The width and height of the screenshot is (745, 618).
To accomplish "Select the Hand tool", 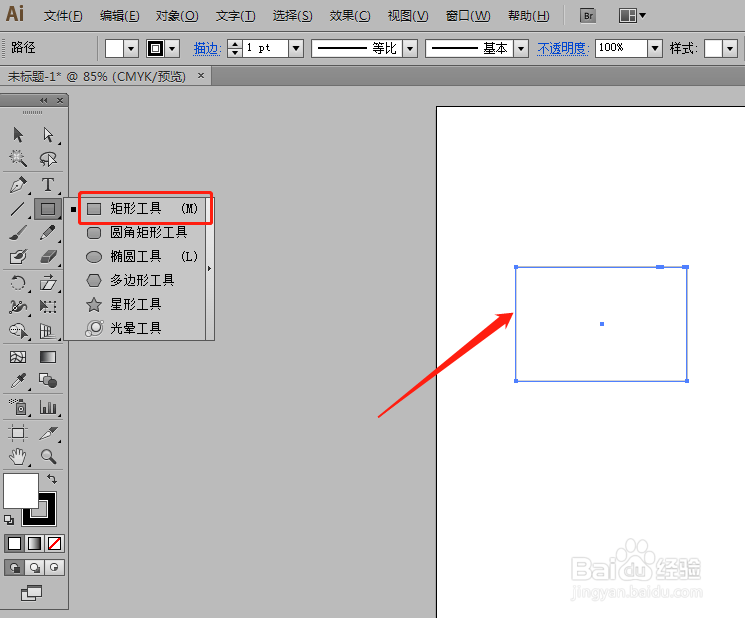I will (18, 457).
